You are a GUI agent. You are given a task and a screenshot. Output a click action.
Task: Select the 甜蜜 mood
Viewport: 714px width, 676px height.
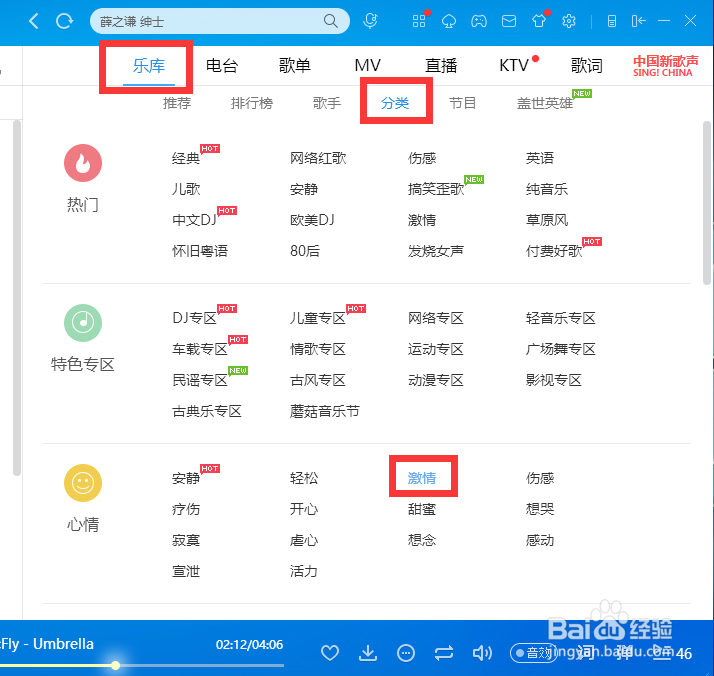pyautogui.click(x=422, y=509)
